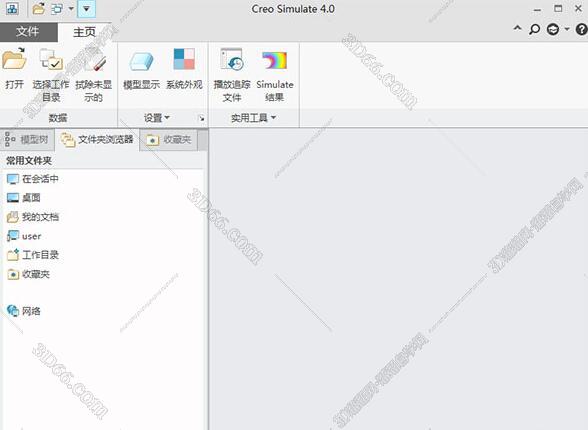This screenshot has width=588, height=430.
Task: Click the Open (打开) folder icon
Action: pos(14,59)
